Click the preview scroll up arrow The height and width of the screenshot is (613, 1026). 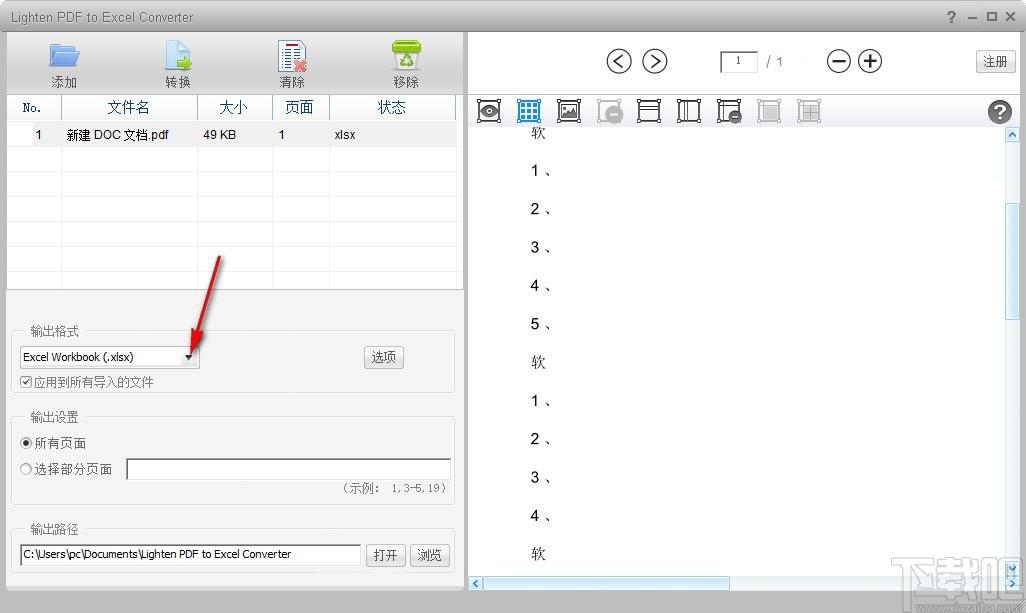[1012, 135]
